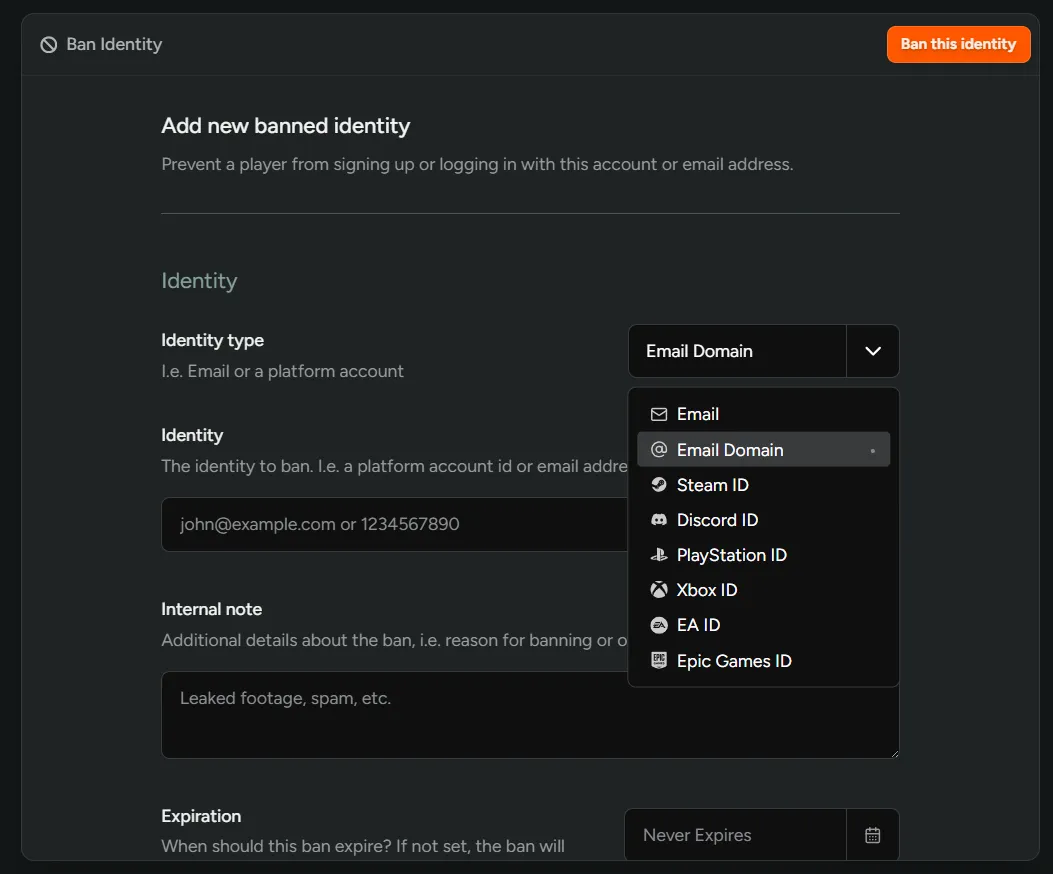Click the envelope icon beside Email option
1053x874 pixels.
coord(658,414)
